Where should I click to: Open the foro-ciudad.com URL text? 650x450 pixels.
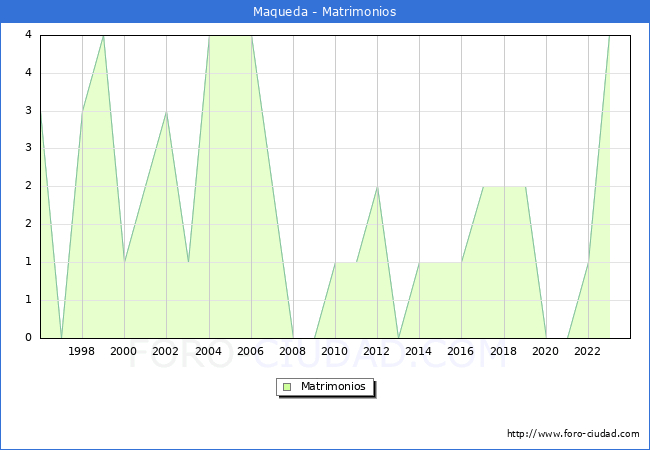(x=573, y=434)
